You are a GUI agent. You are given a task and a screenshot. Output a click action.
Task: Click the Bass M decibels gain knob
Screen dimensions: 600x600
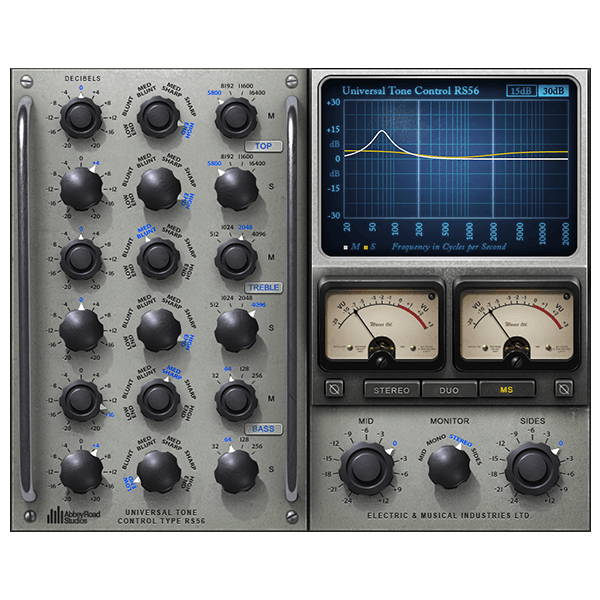coord(81,401)
